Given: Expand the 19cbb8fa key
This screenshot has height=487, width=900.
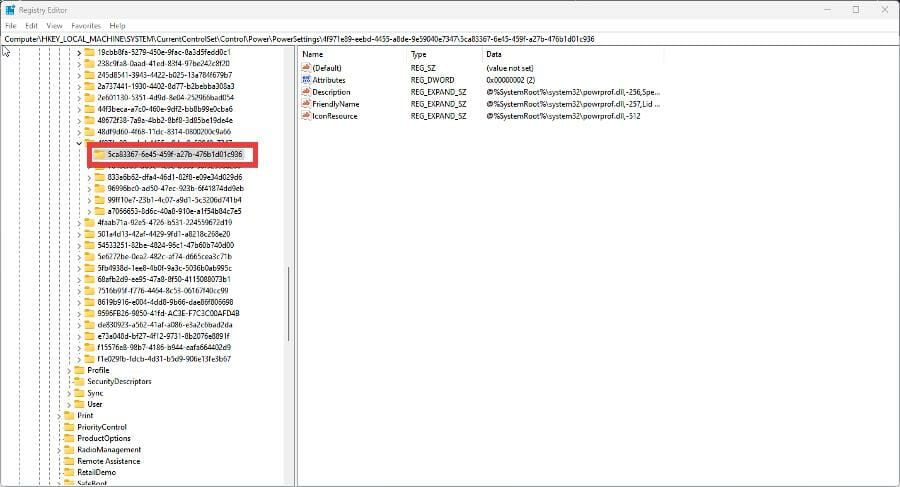Looking at the screenshot, I should tap(79, 52).
